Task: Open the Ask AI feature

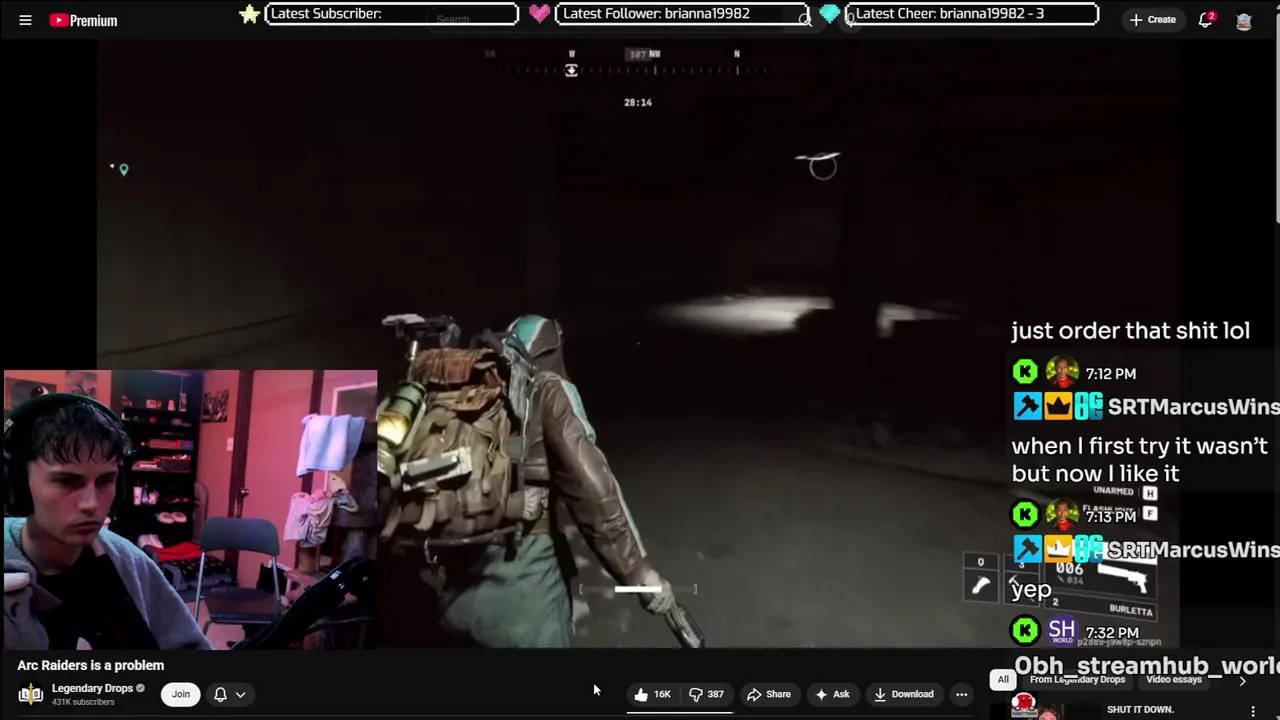Action: point(832,694)
